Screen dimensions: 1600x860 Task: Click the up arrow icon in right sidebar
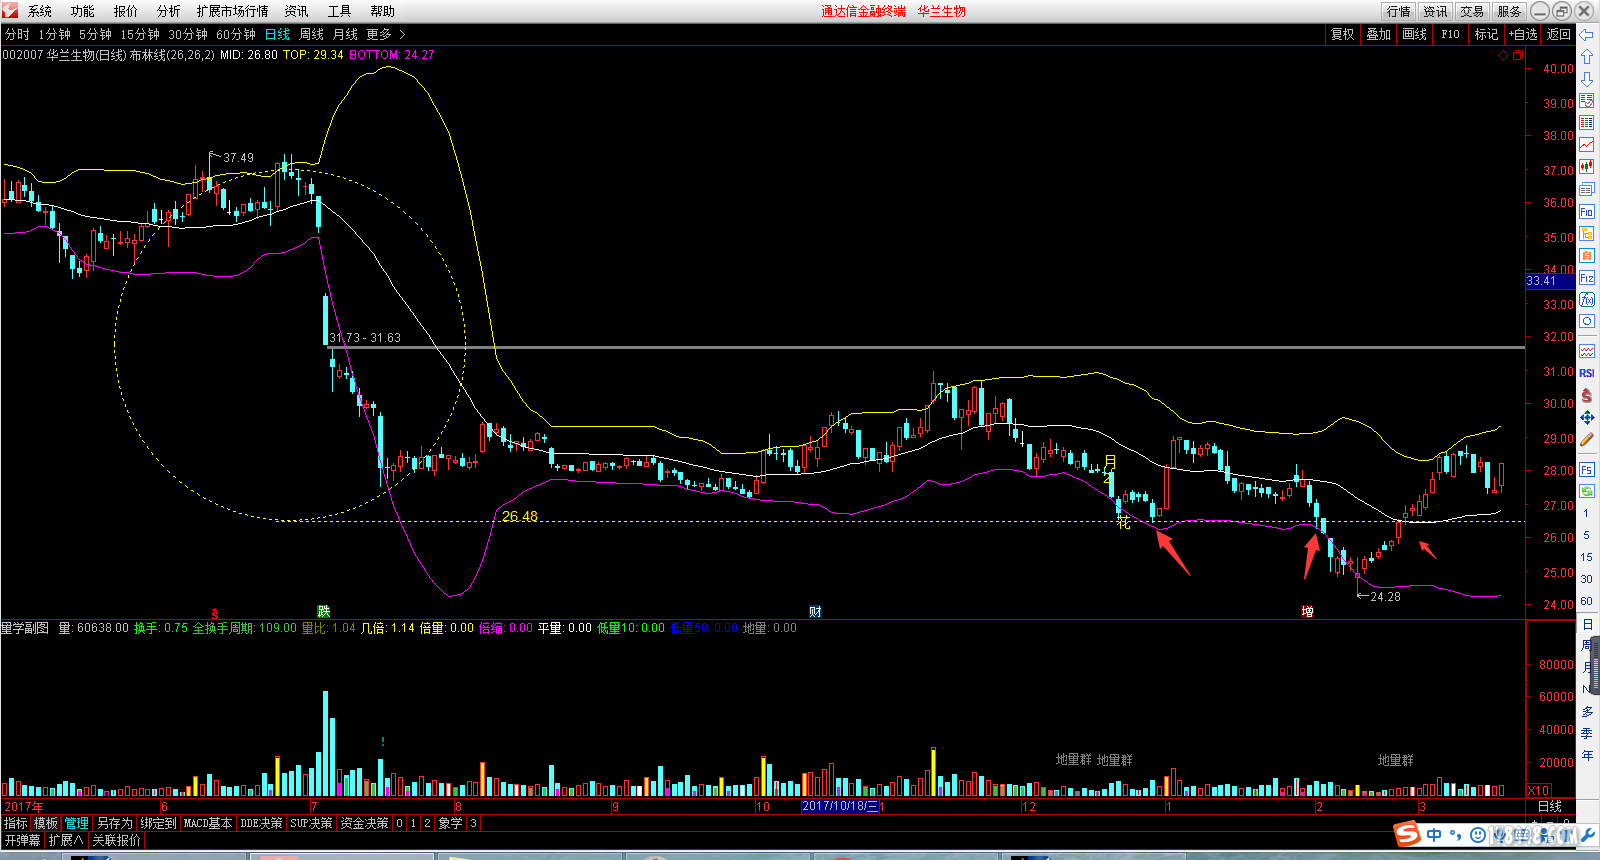click(x=1587, y=57)
